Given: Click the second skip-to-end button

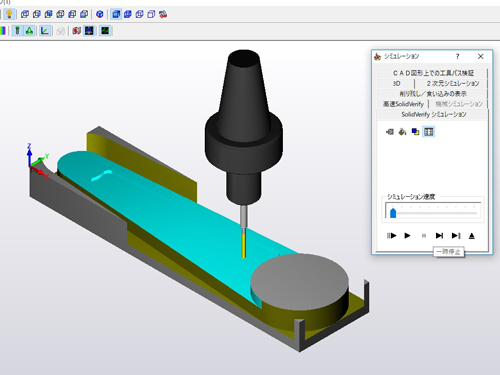Looking at the screenshot, I should pos(456,236).
